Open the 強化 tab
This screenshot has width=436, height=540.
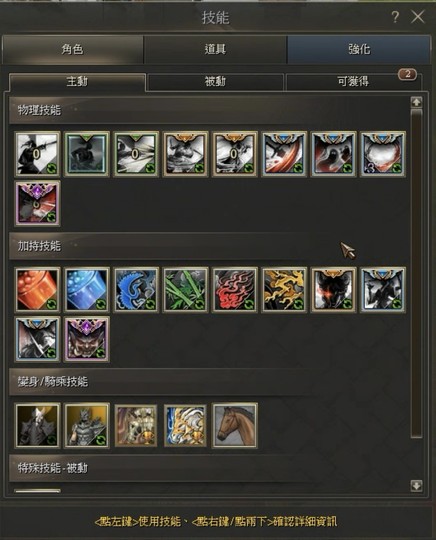pyautogui.click(x=359, y=49)
